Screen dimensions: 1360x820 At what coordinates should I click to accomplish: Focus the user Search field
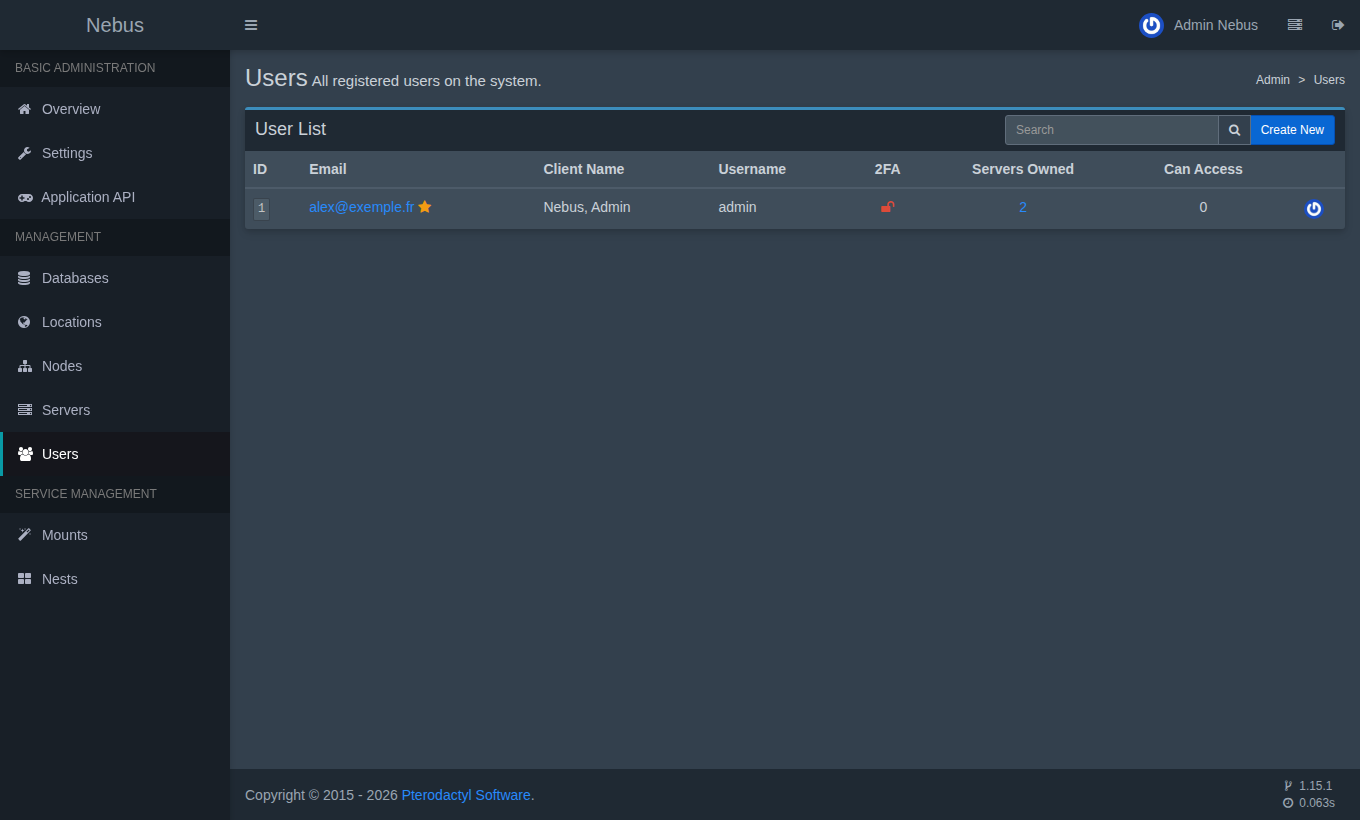click(x=1111, y=130)
